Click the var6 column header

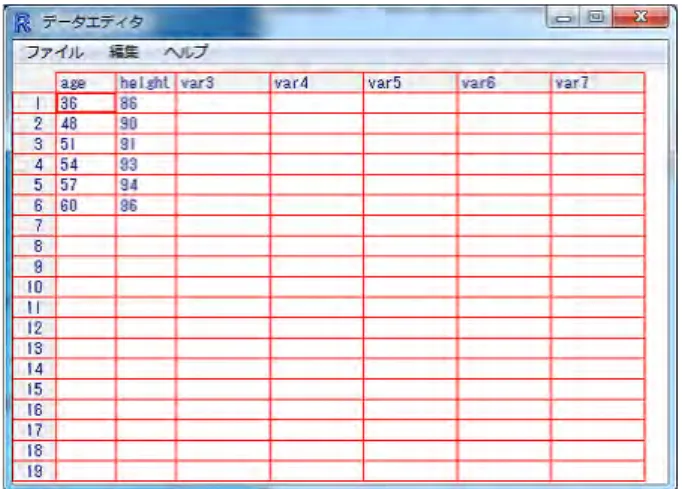click(x=504, y=83)
